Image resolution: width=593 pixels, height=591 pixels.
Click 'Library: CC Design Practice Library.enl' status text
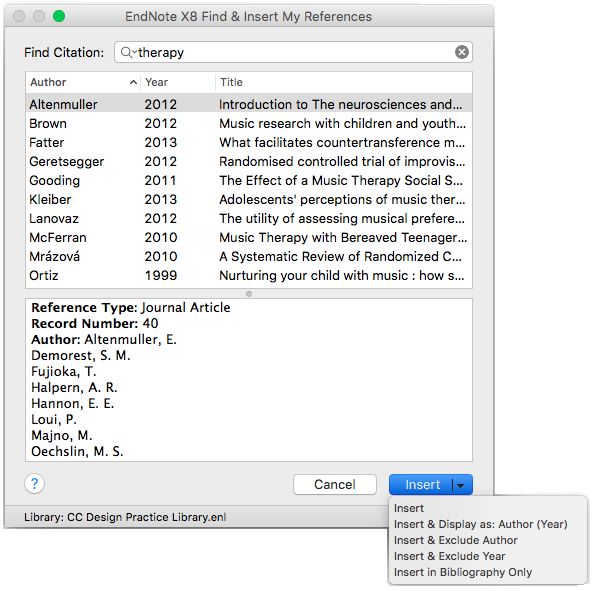pos(125,517)
